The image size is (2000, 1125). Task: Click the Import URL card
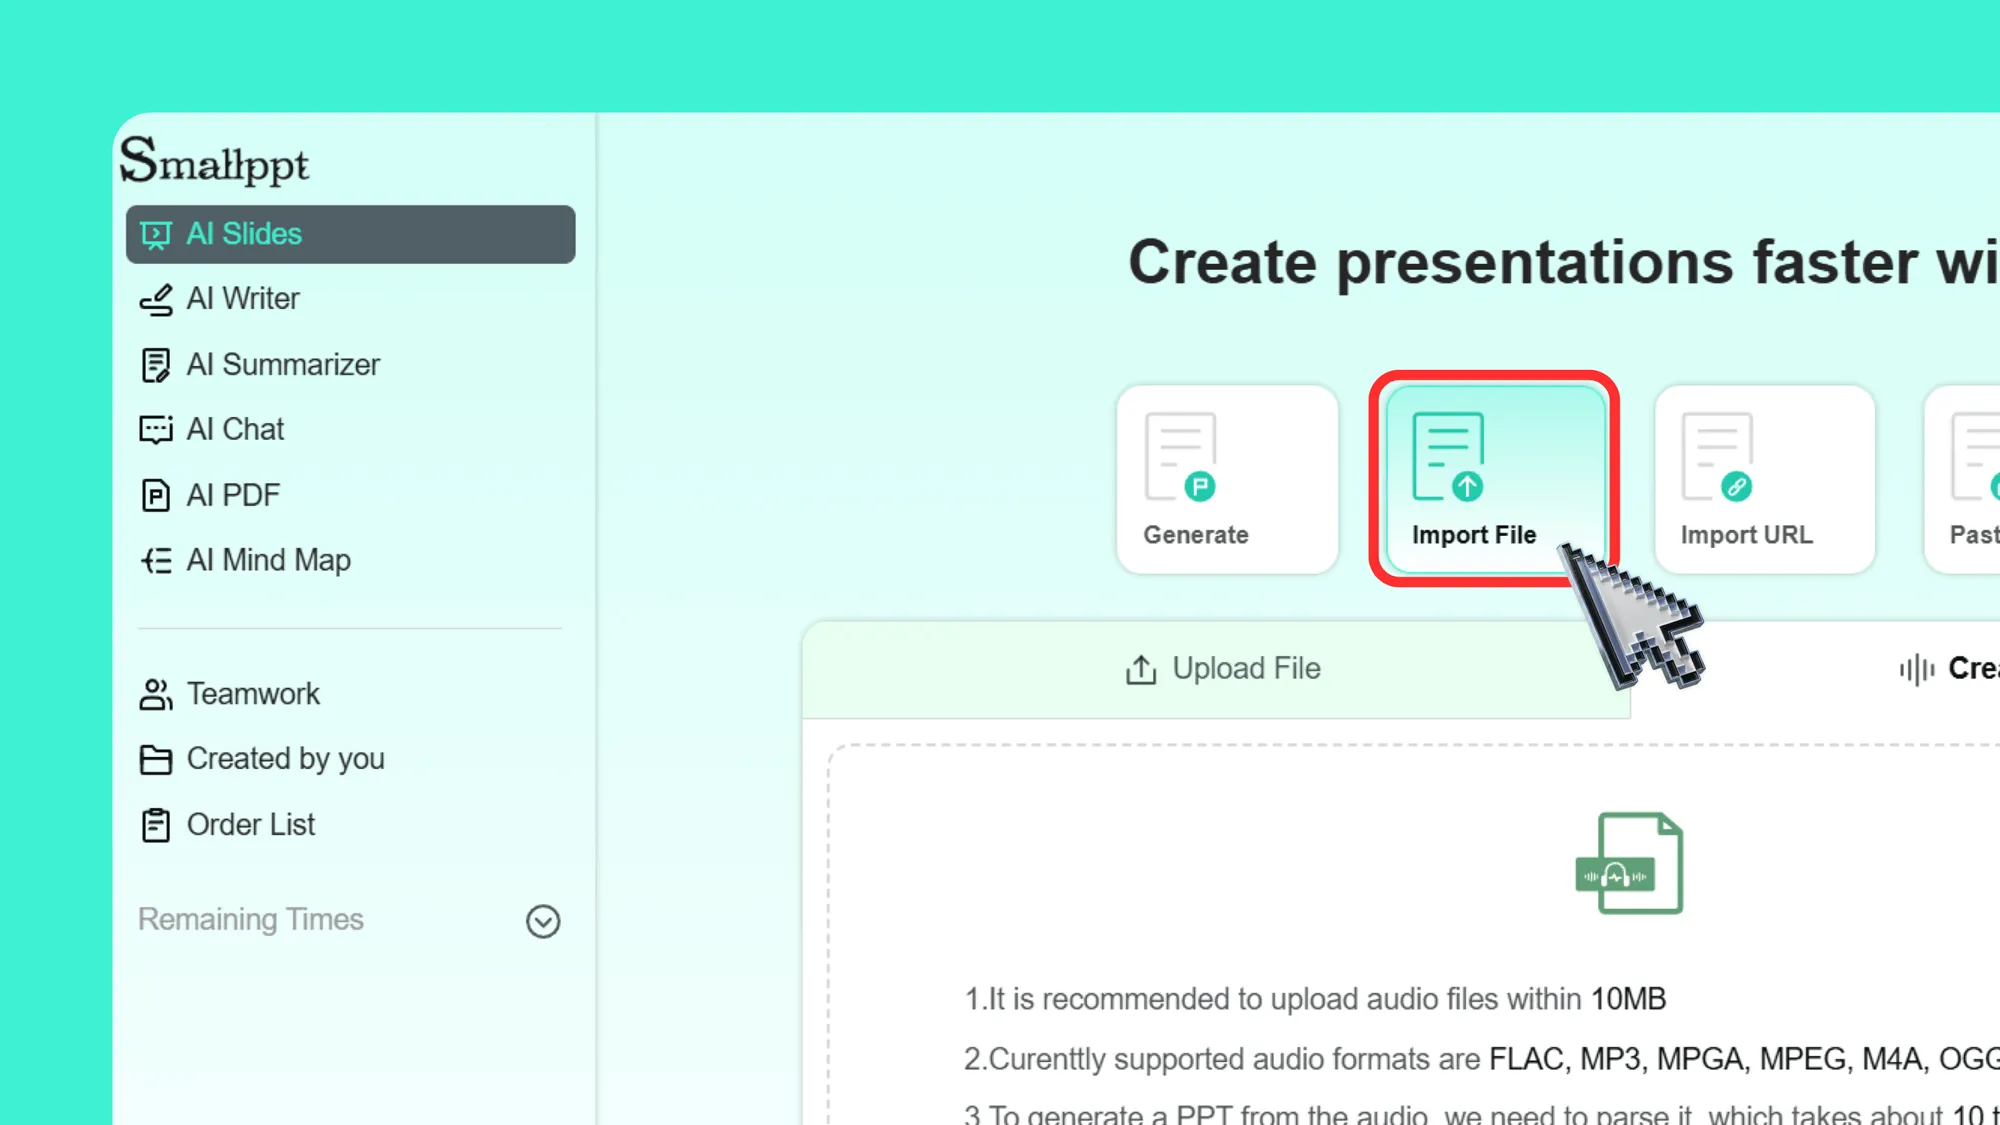[x=1763, y=479]
